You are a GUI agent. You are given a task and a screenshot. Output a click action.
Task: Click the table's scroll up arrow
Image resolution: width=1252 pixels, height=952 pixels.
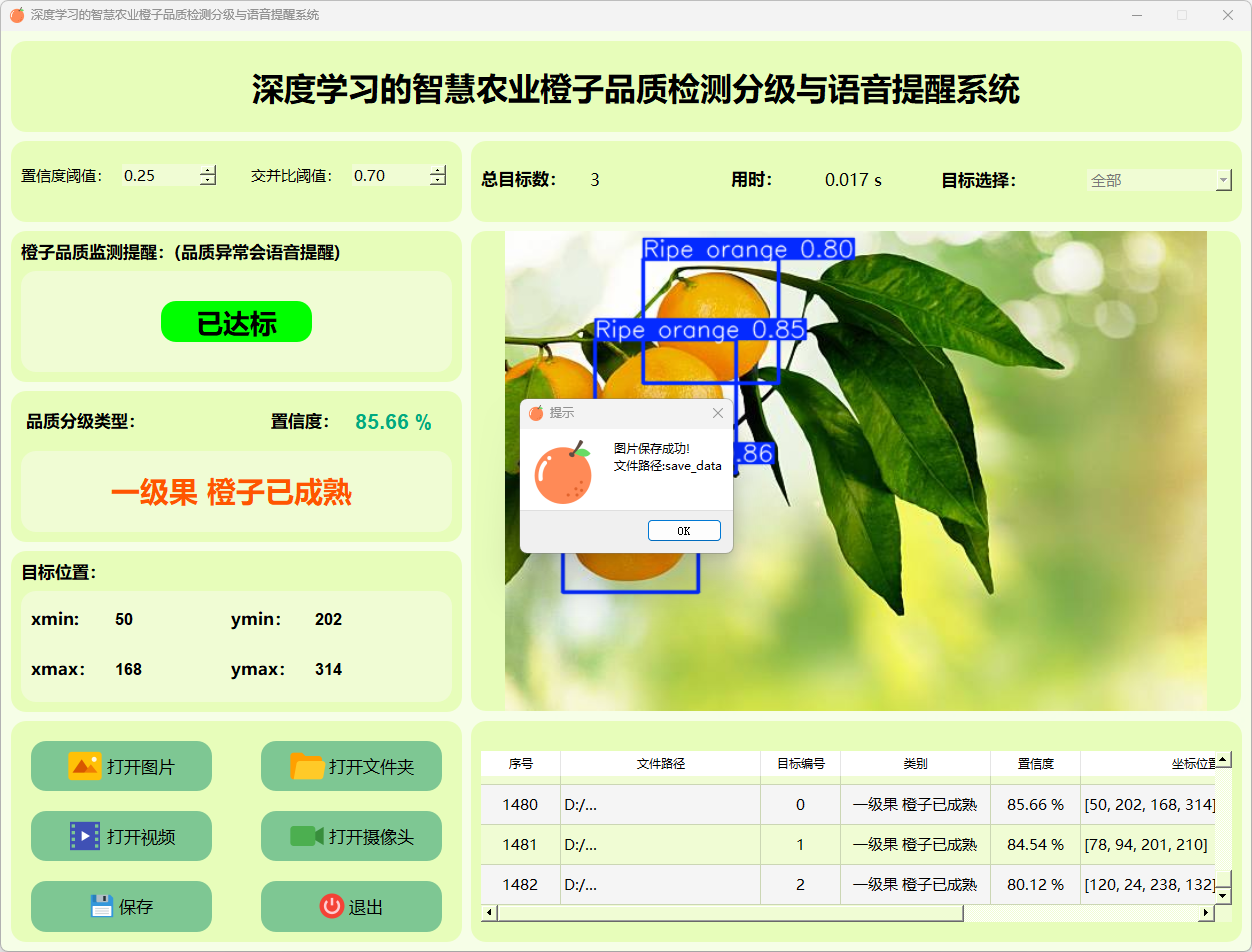pyautogui.click(x=1224, y=760)
